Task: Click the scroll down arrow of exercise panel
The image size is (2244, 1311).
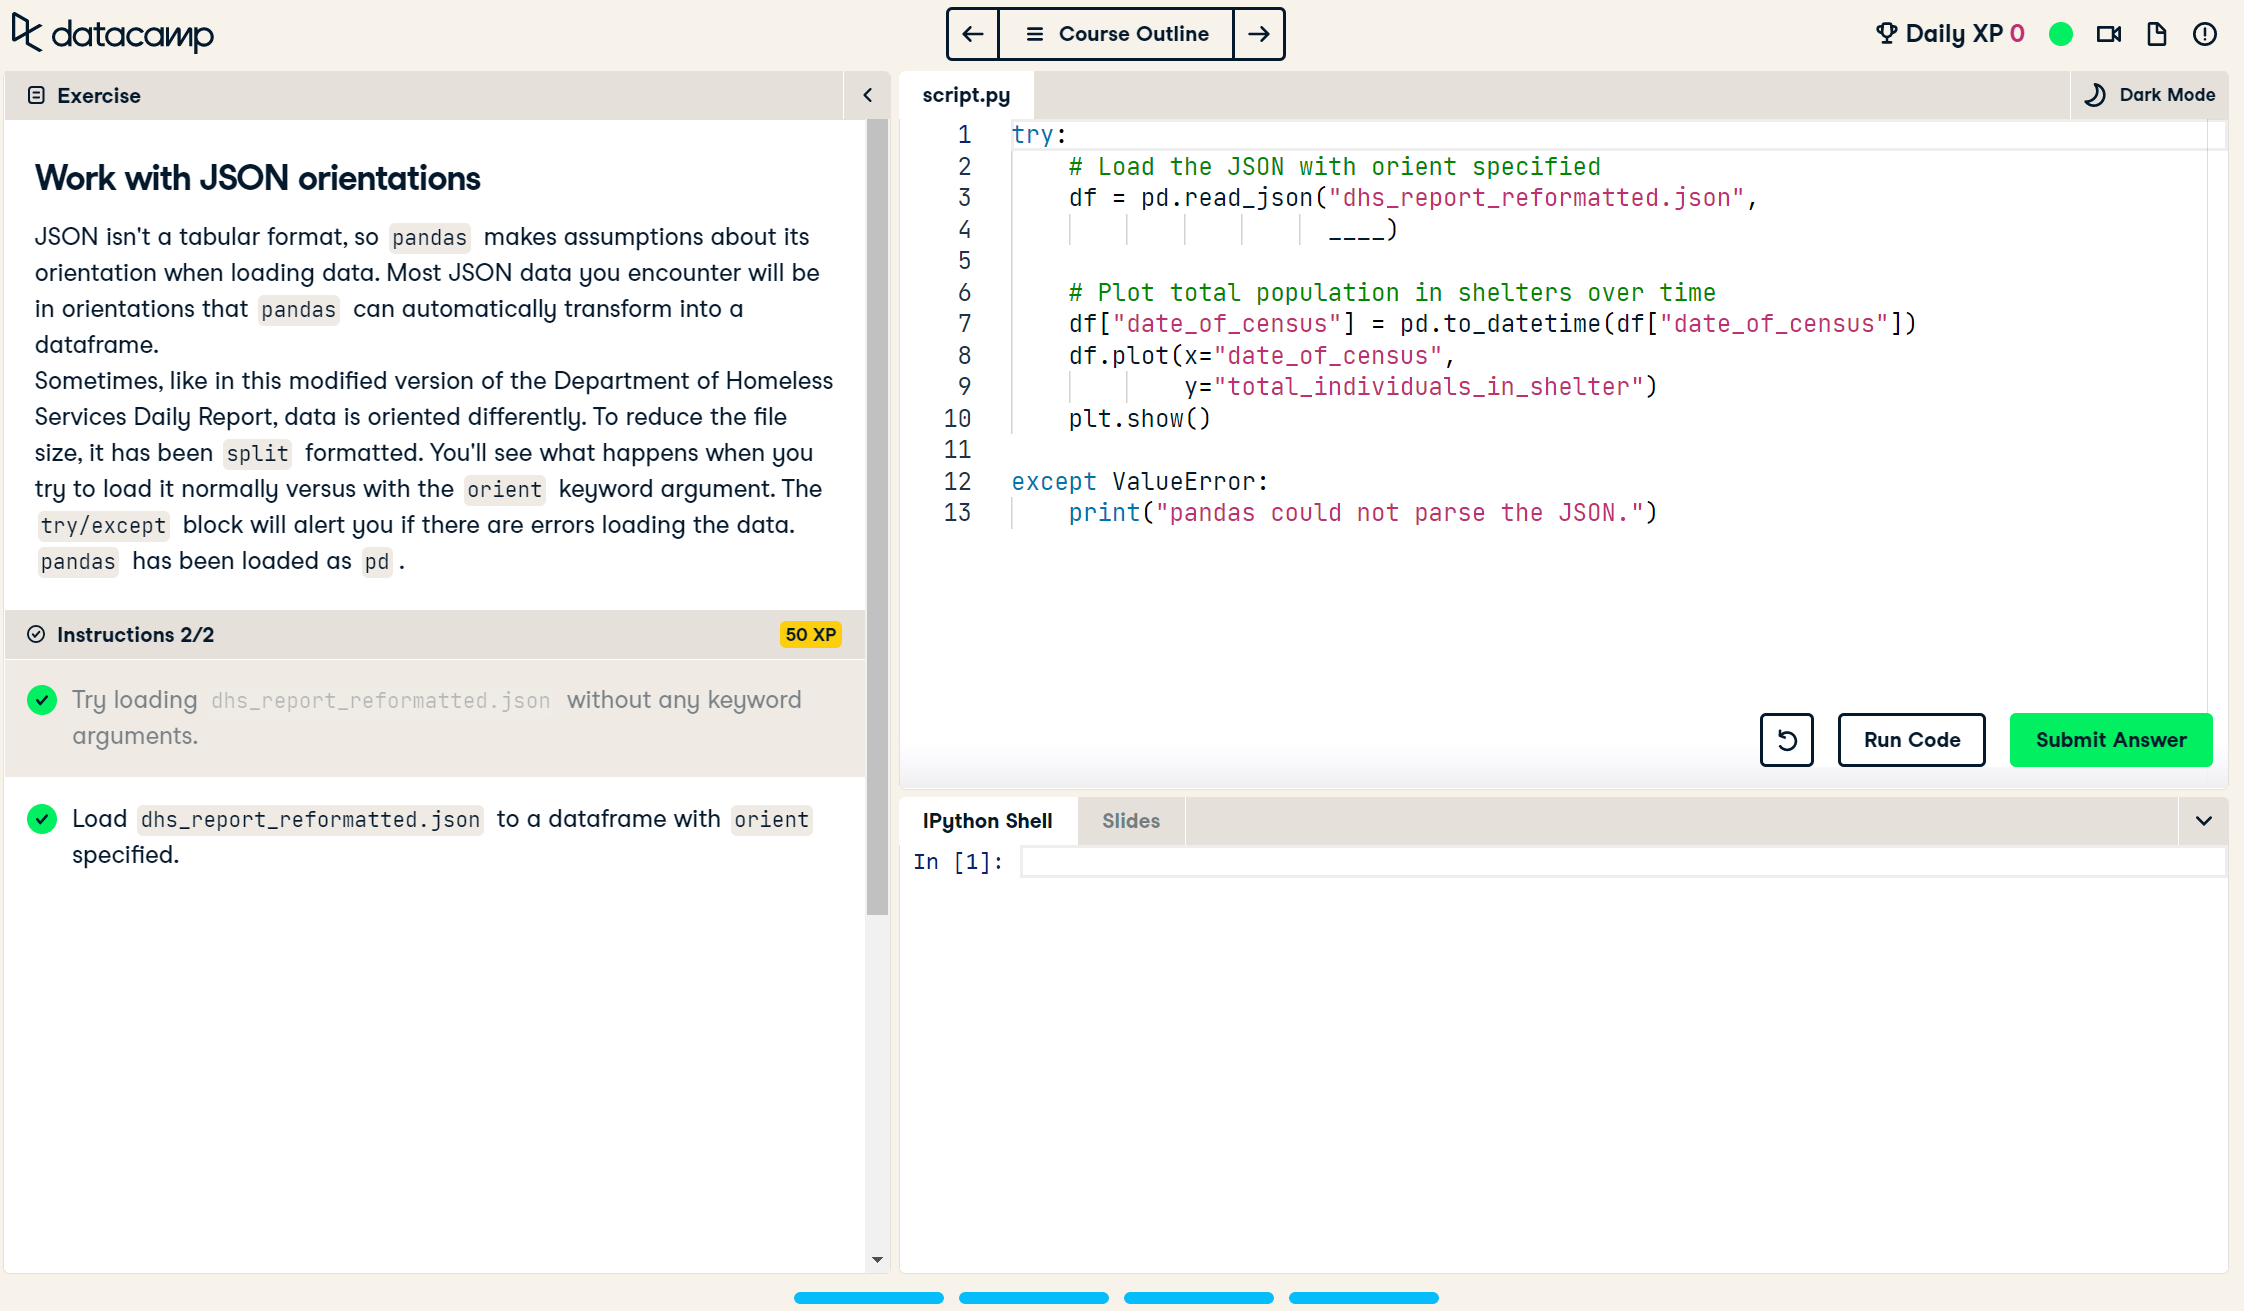Action: click(877, 1259)
